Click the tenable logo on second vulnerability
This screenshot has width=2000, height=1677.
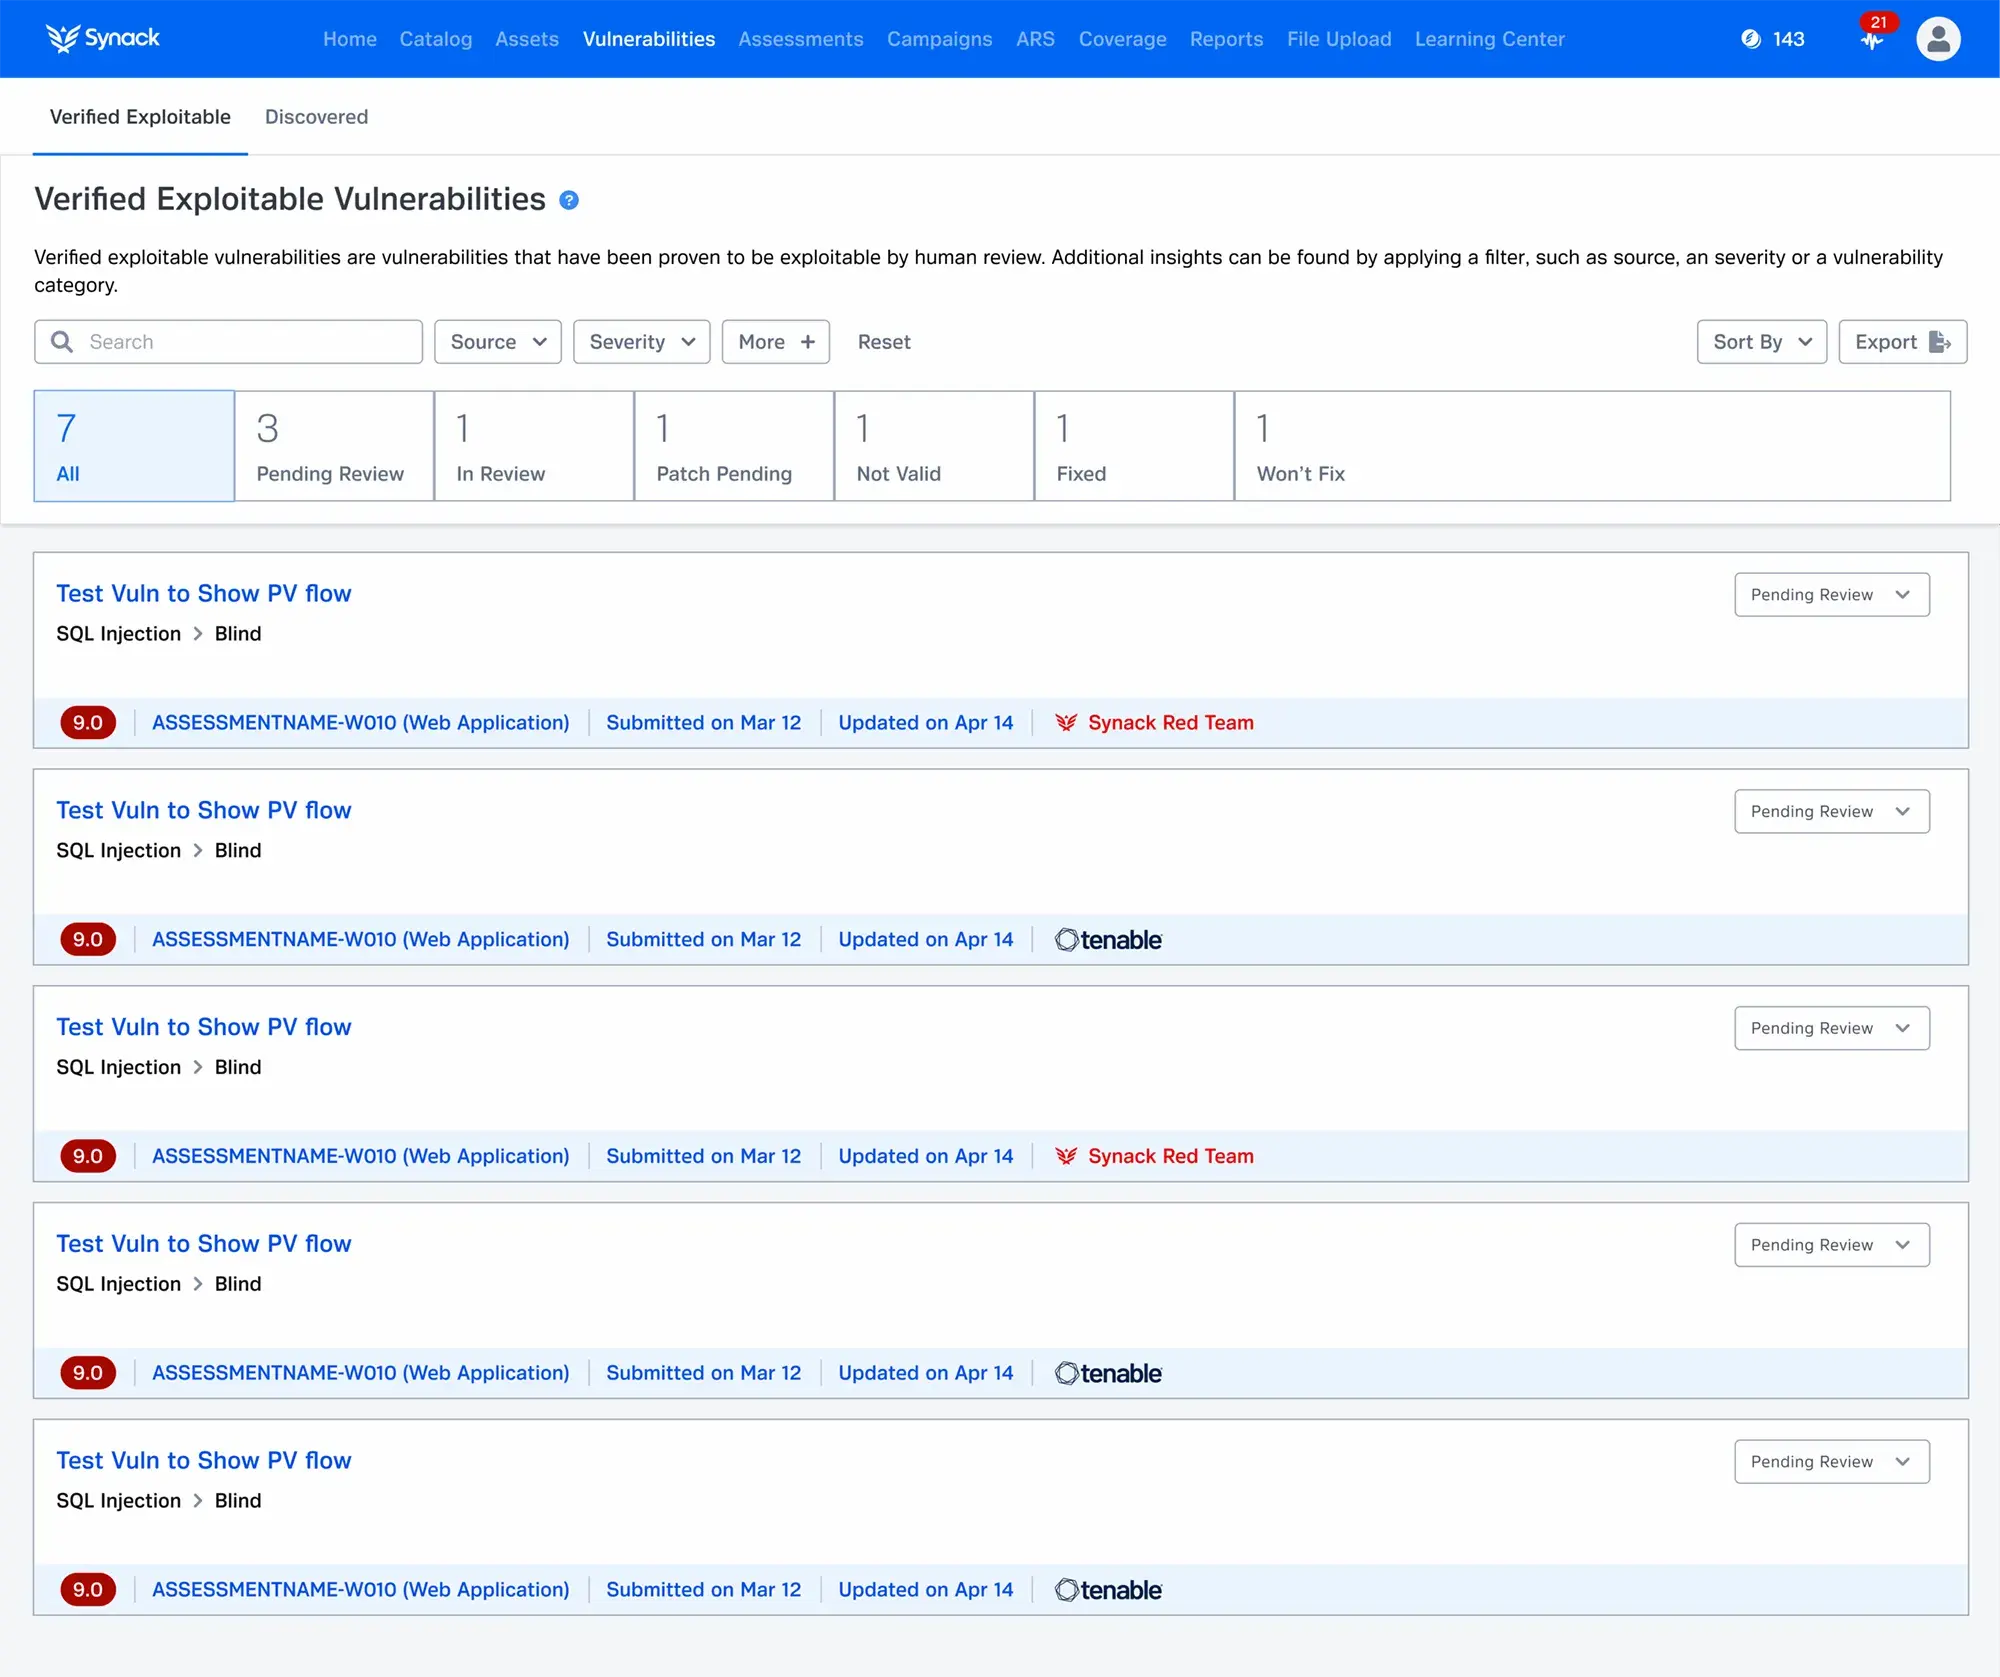(x=1108, y=940)
